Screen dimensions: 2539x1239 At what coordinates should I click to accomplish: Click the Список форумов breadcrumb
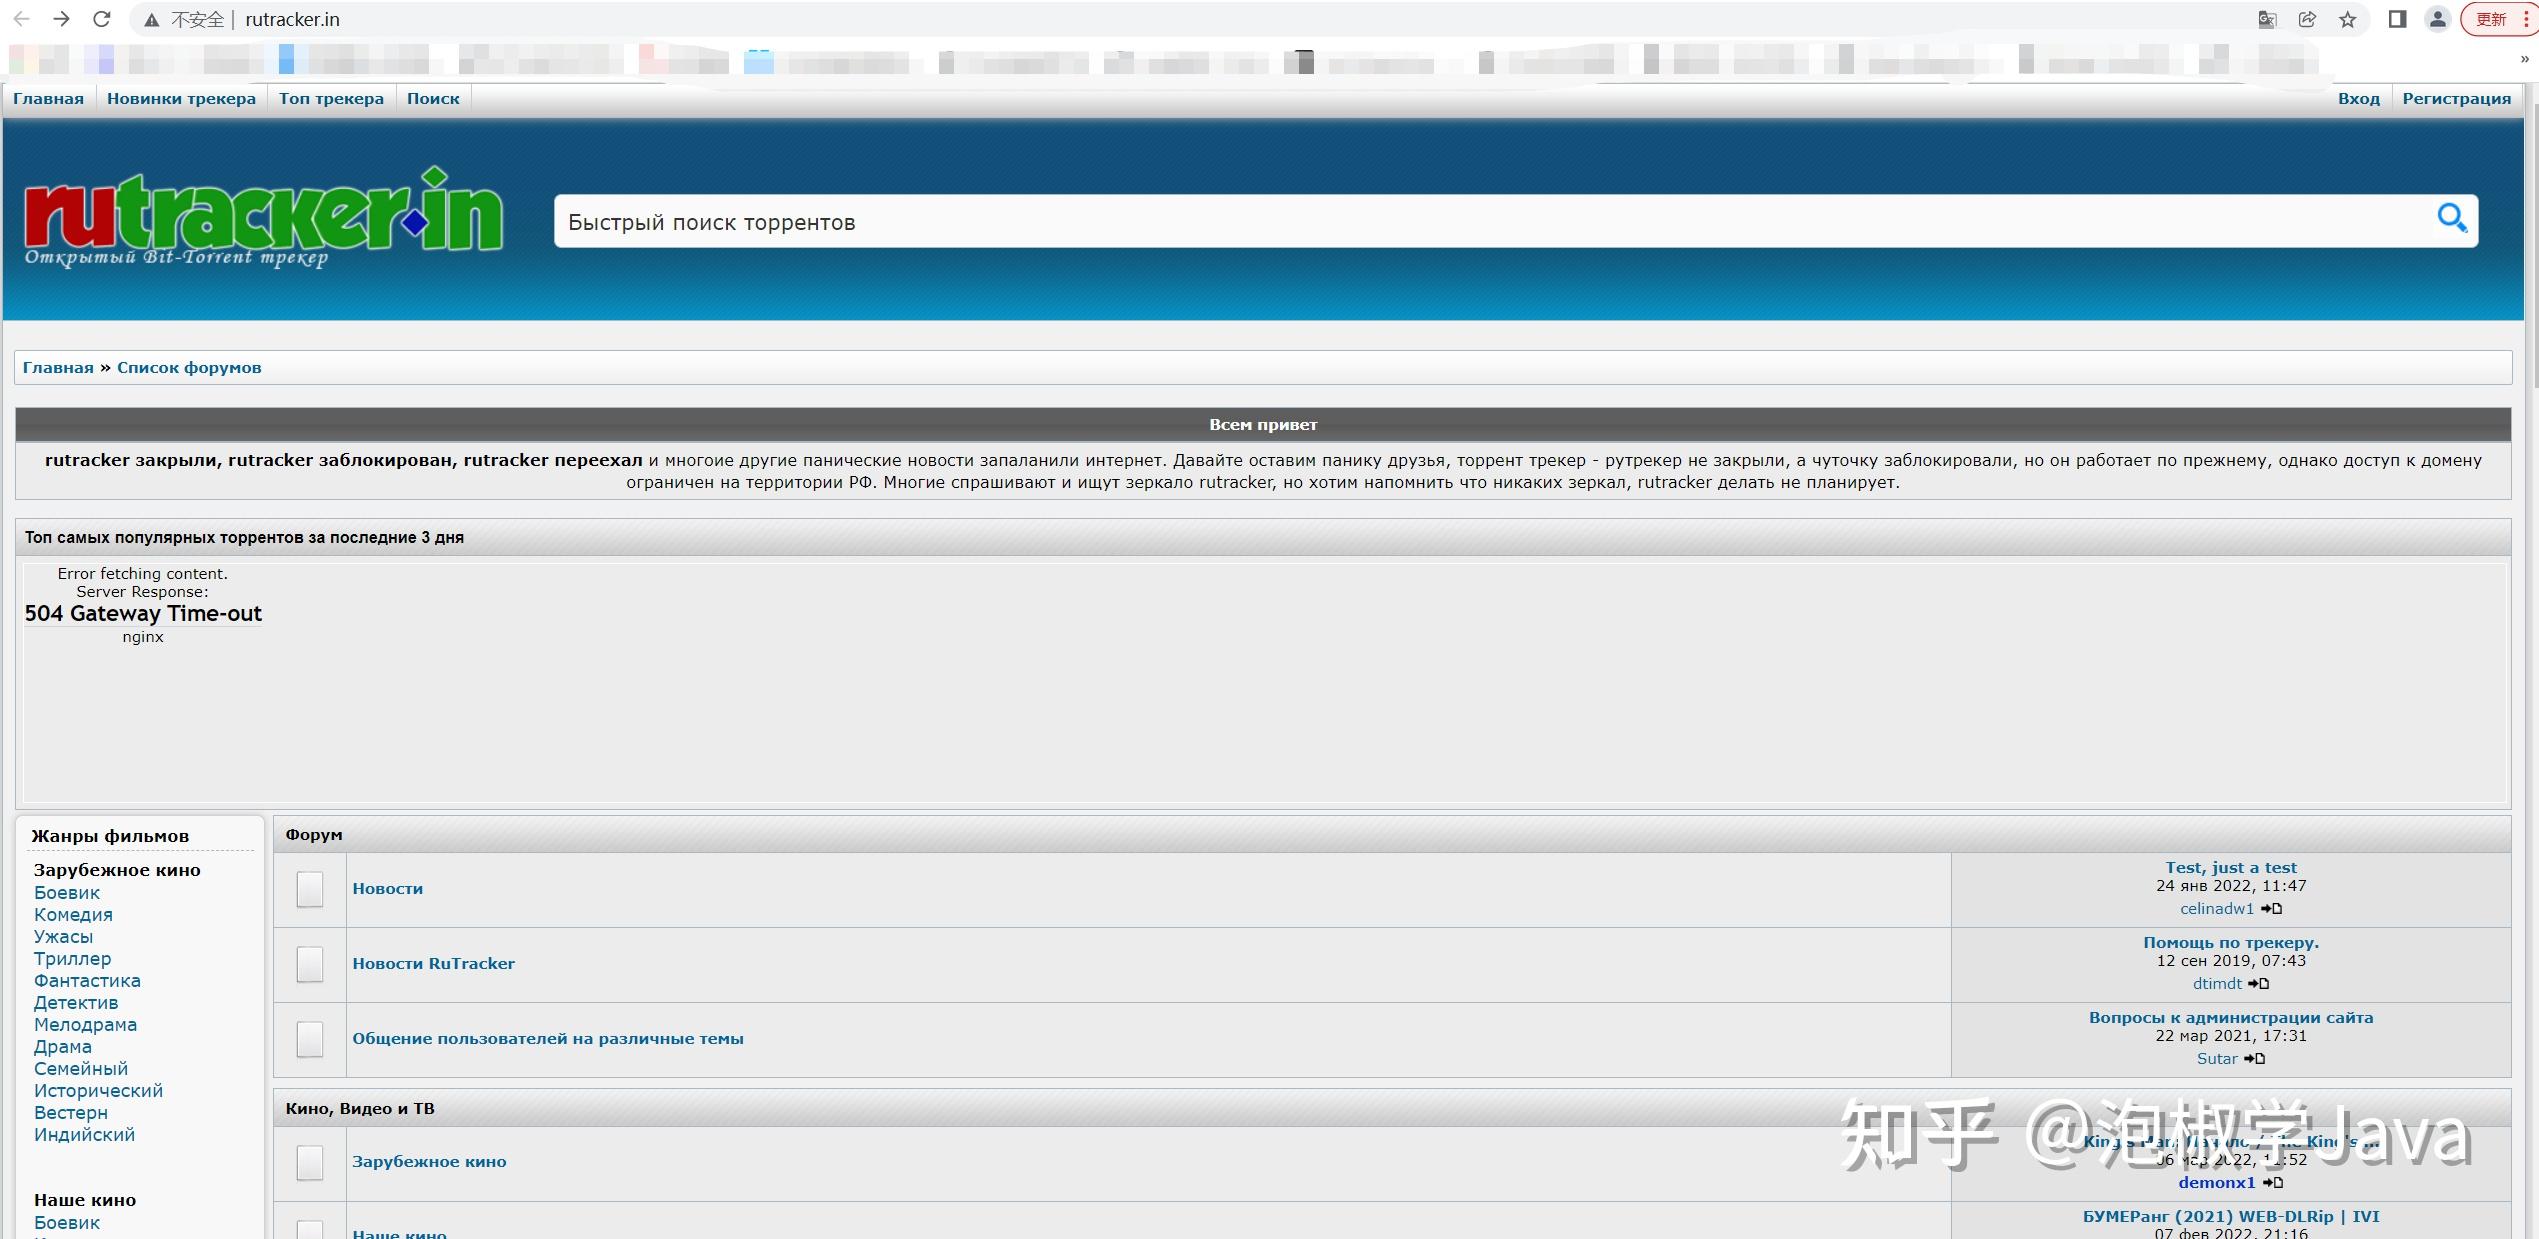point(189,367)
